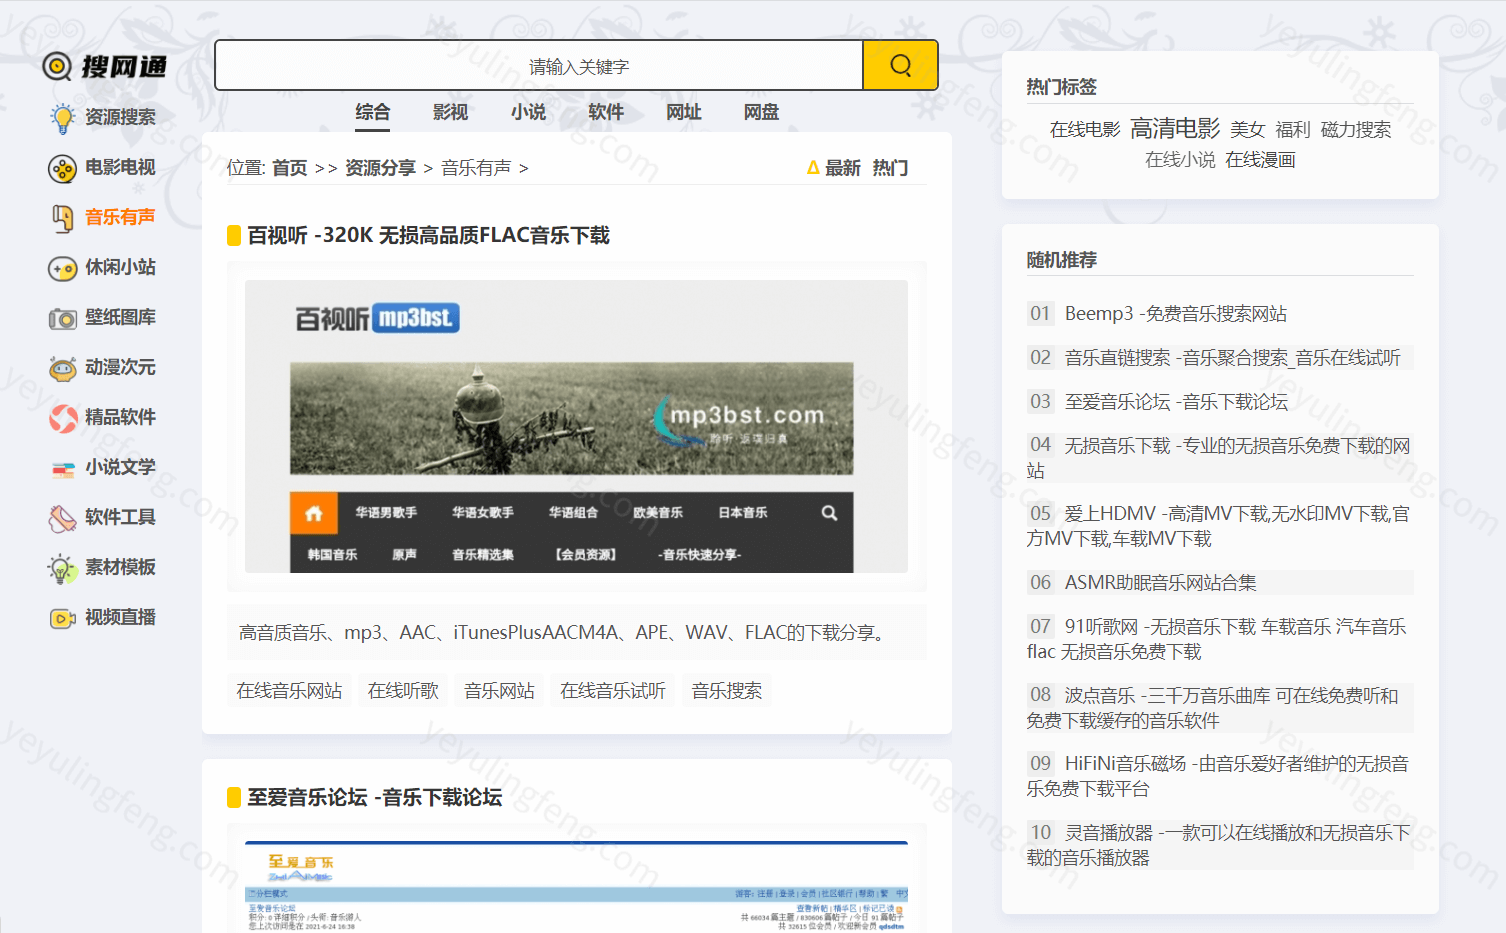This screenshot has height=933, width=1506.
Task: Open recommendation 06 ASMR助眠音乐网站合集
Action: tap(1161, 582)
